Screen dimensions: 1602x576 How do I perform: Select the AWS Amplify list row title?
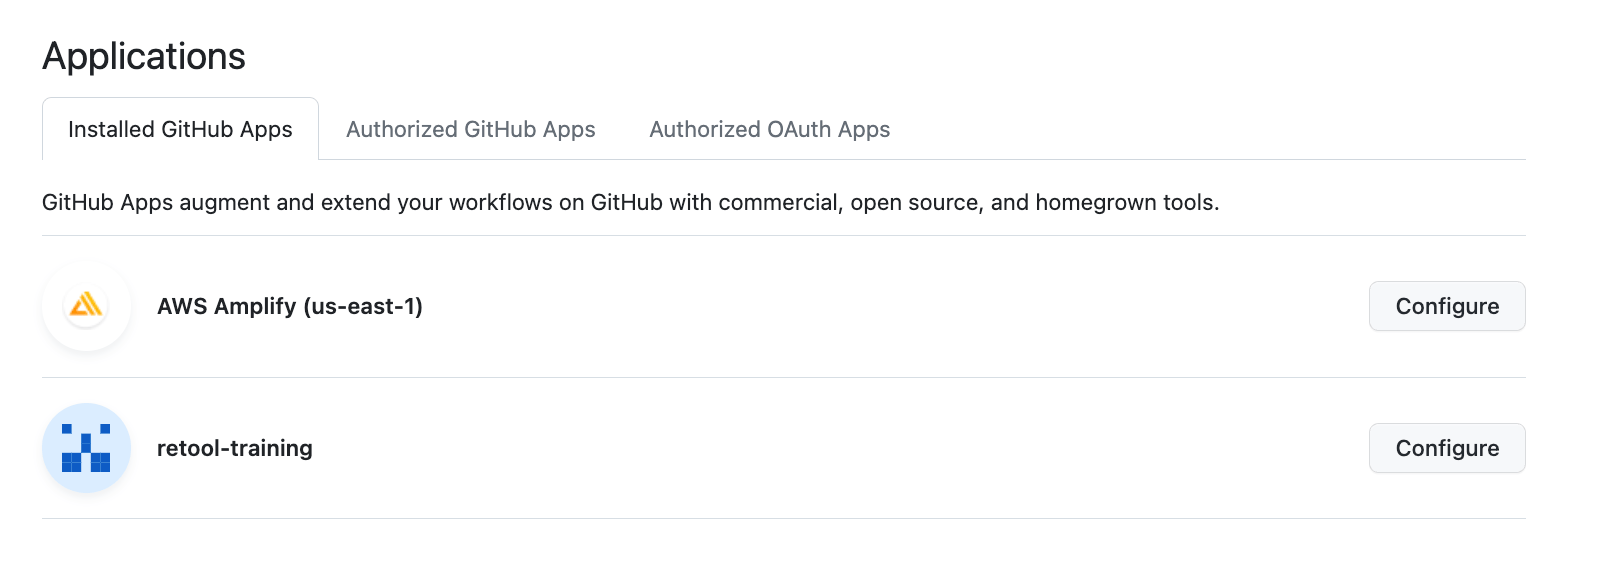tap(290, 306)
